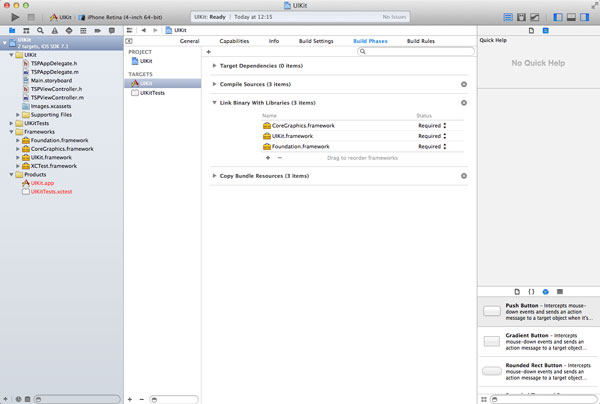Screen dimensions: 600x404
Task: Add a framework to link list
Action: pyautogui.click(x=268, y=158)
